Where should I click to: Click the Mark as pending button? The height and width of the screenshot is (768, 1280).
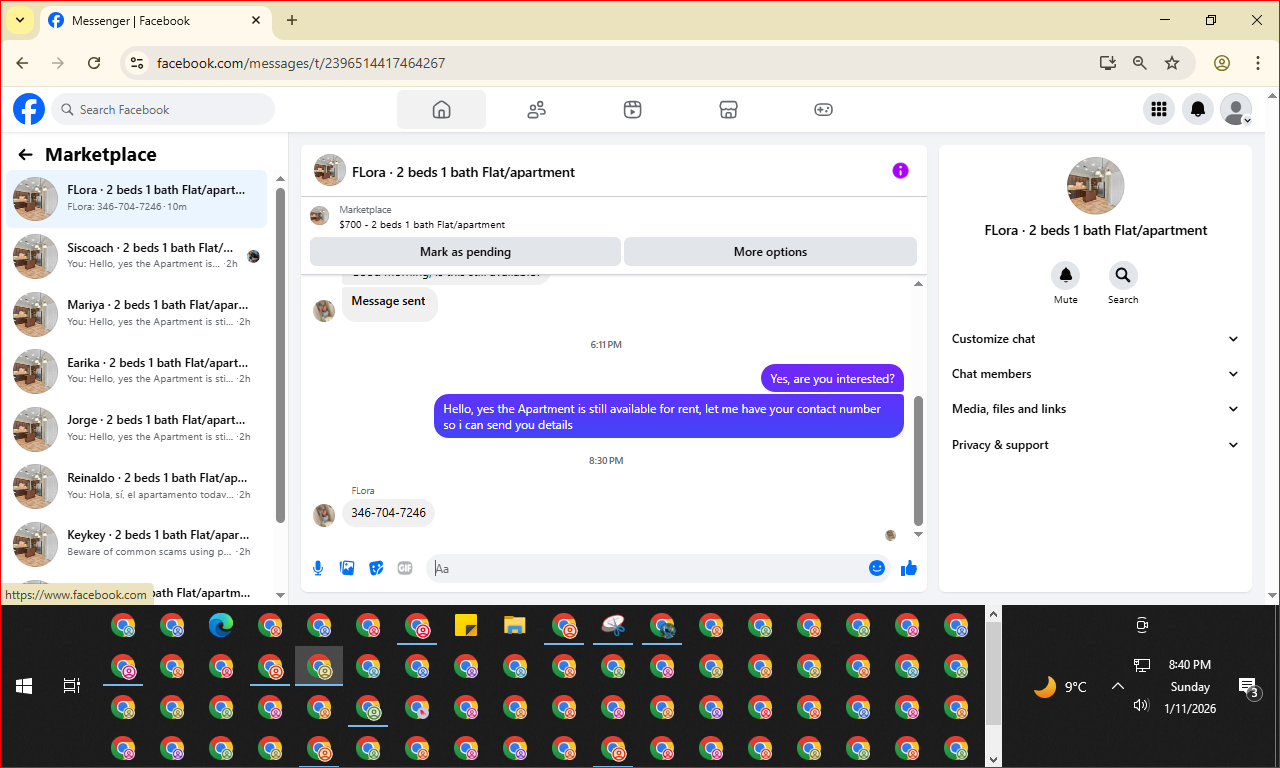click(x=465, y=252)
